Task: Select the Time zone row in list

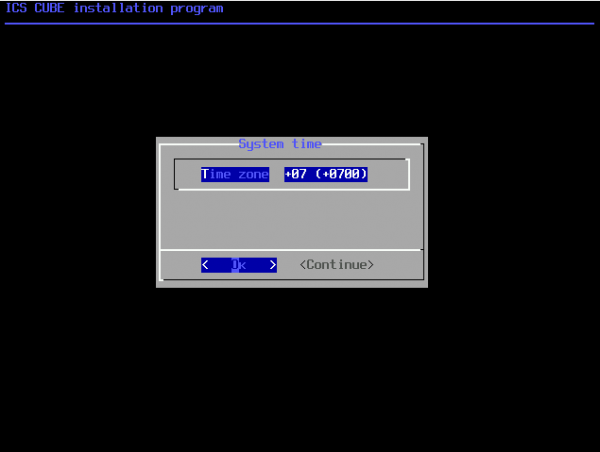Action: pos(291,174)
